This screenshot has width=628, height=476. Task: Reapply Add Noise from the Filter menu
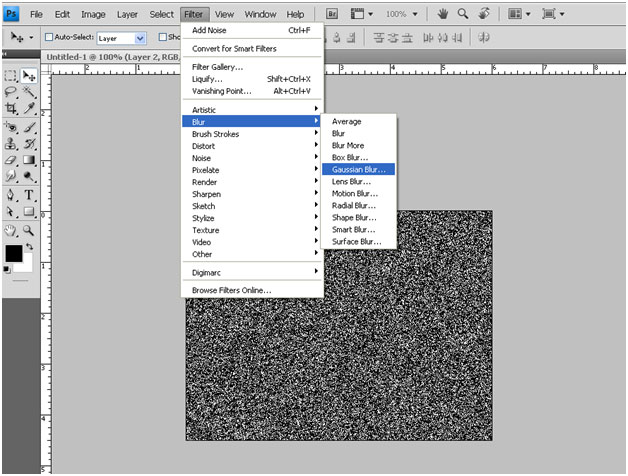click(x=252, y=30)
